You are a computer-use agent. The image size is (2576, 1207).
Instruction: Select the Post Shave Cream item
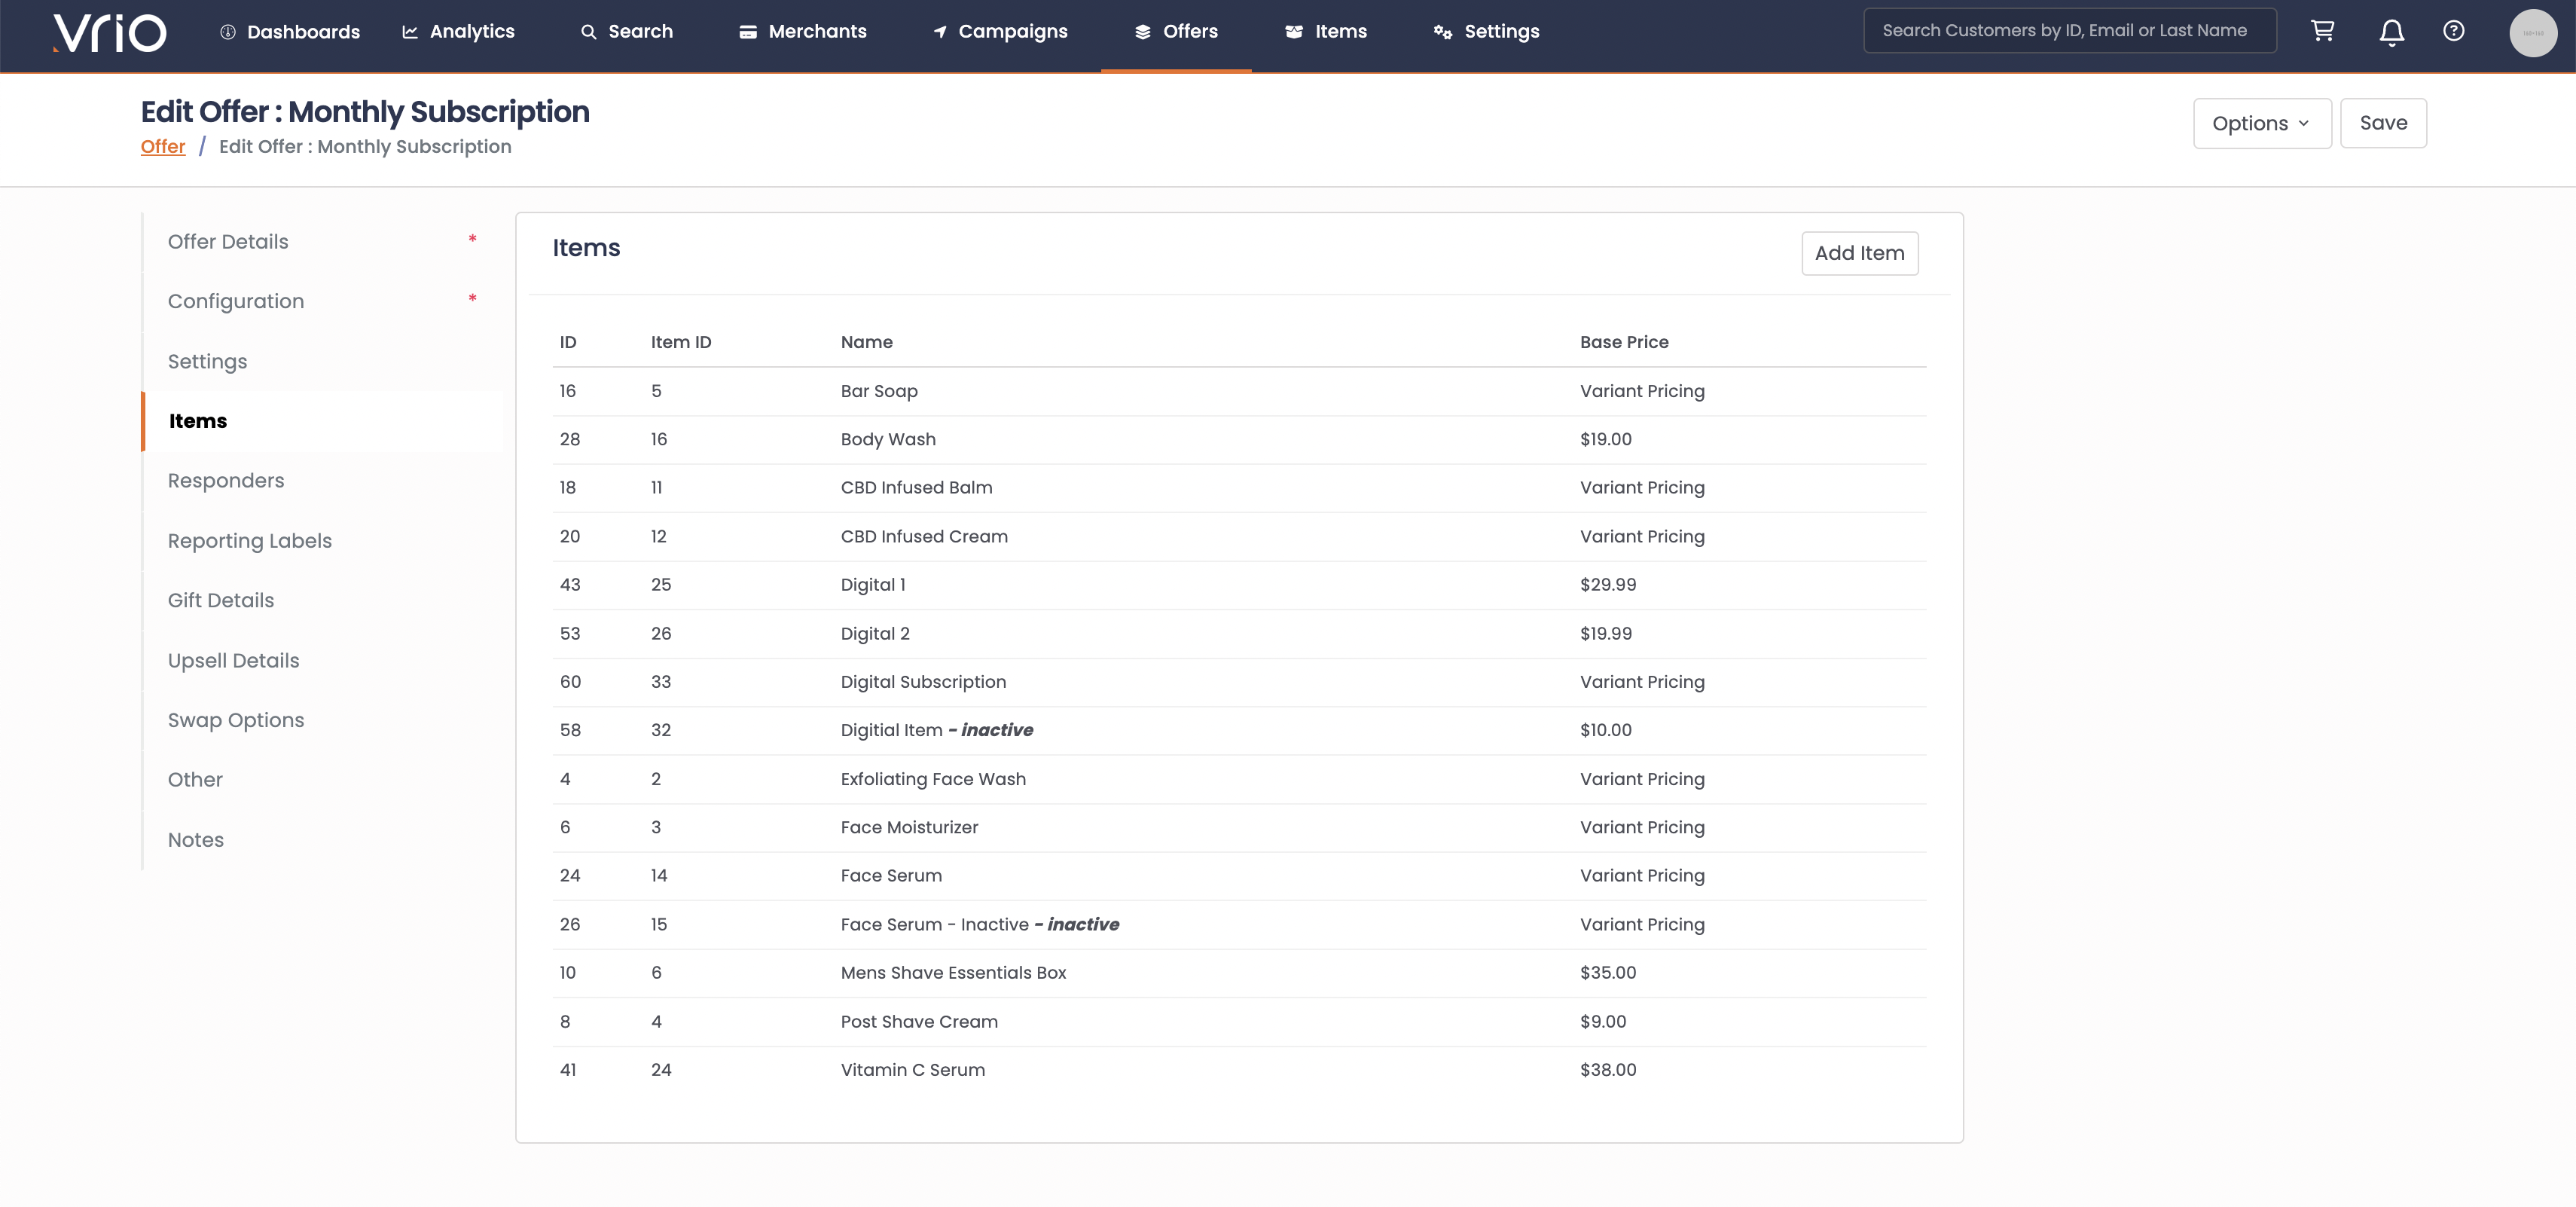(1239, 1022)
